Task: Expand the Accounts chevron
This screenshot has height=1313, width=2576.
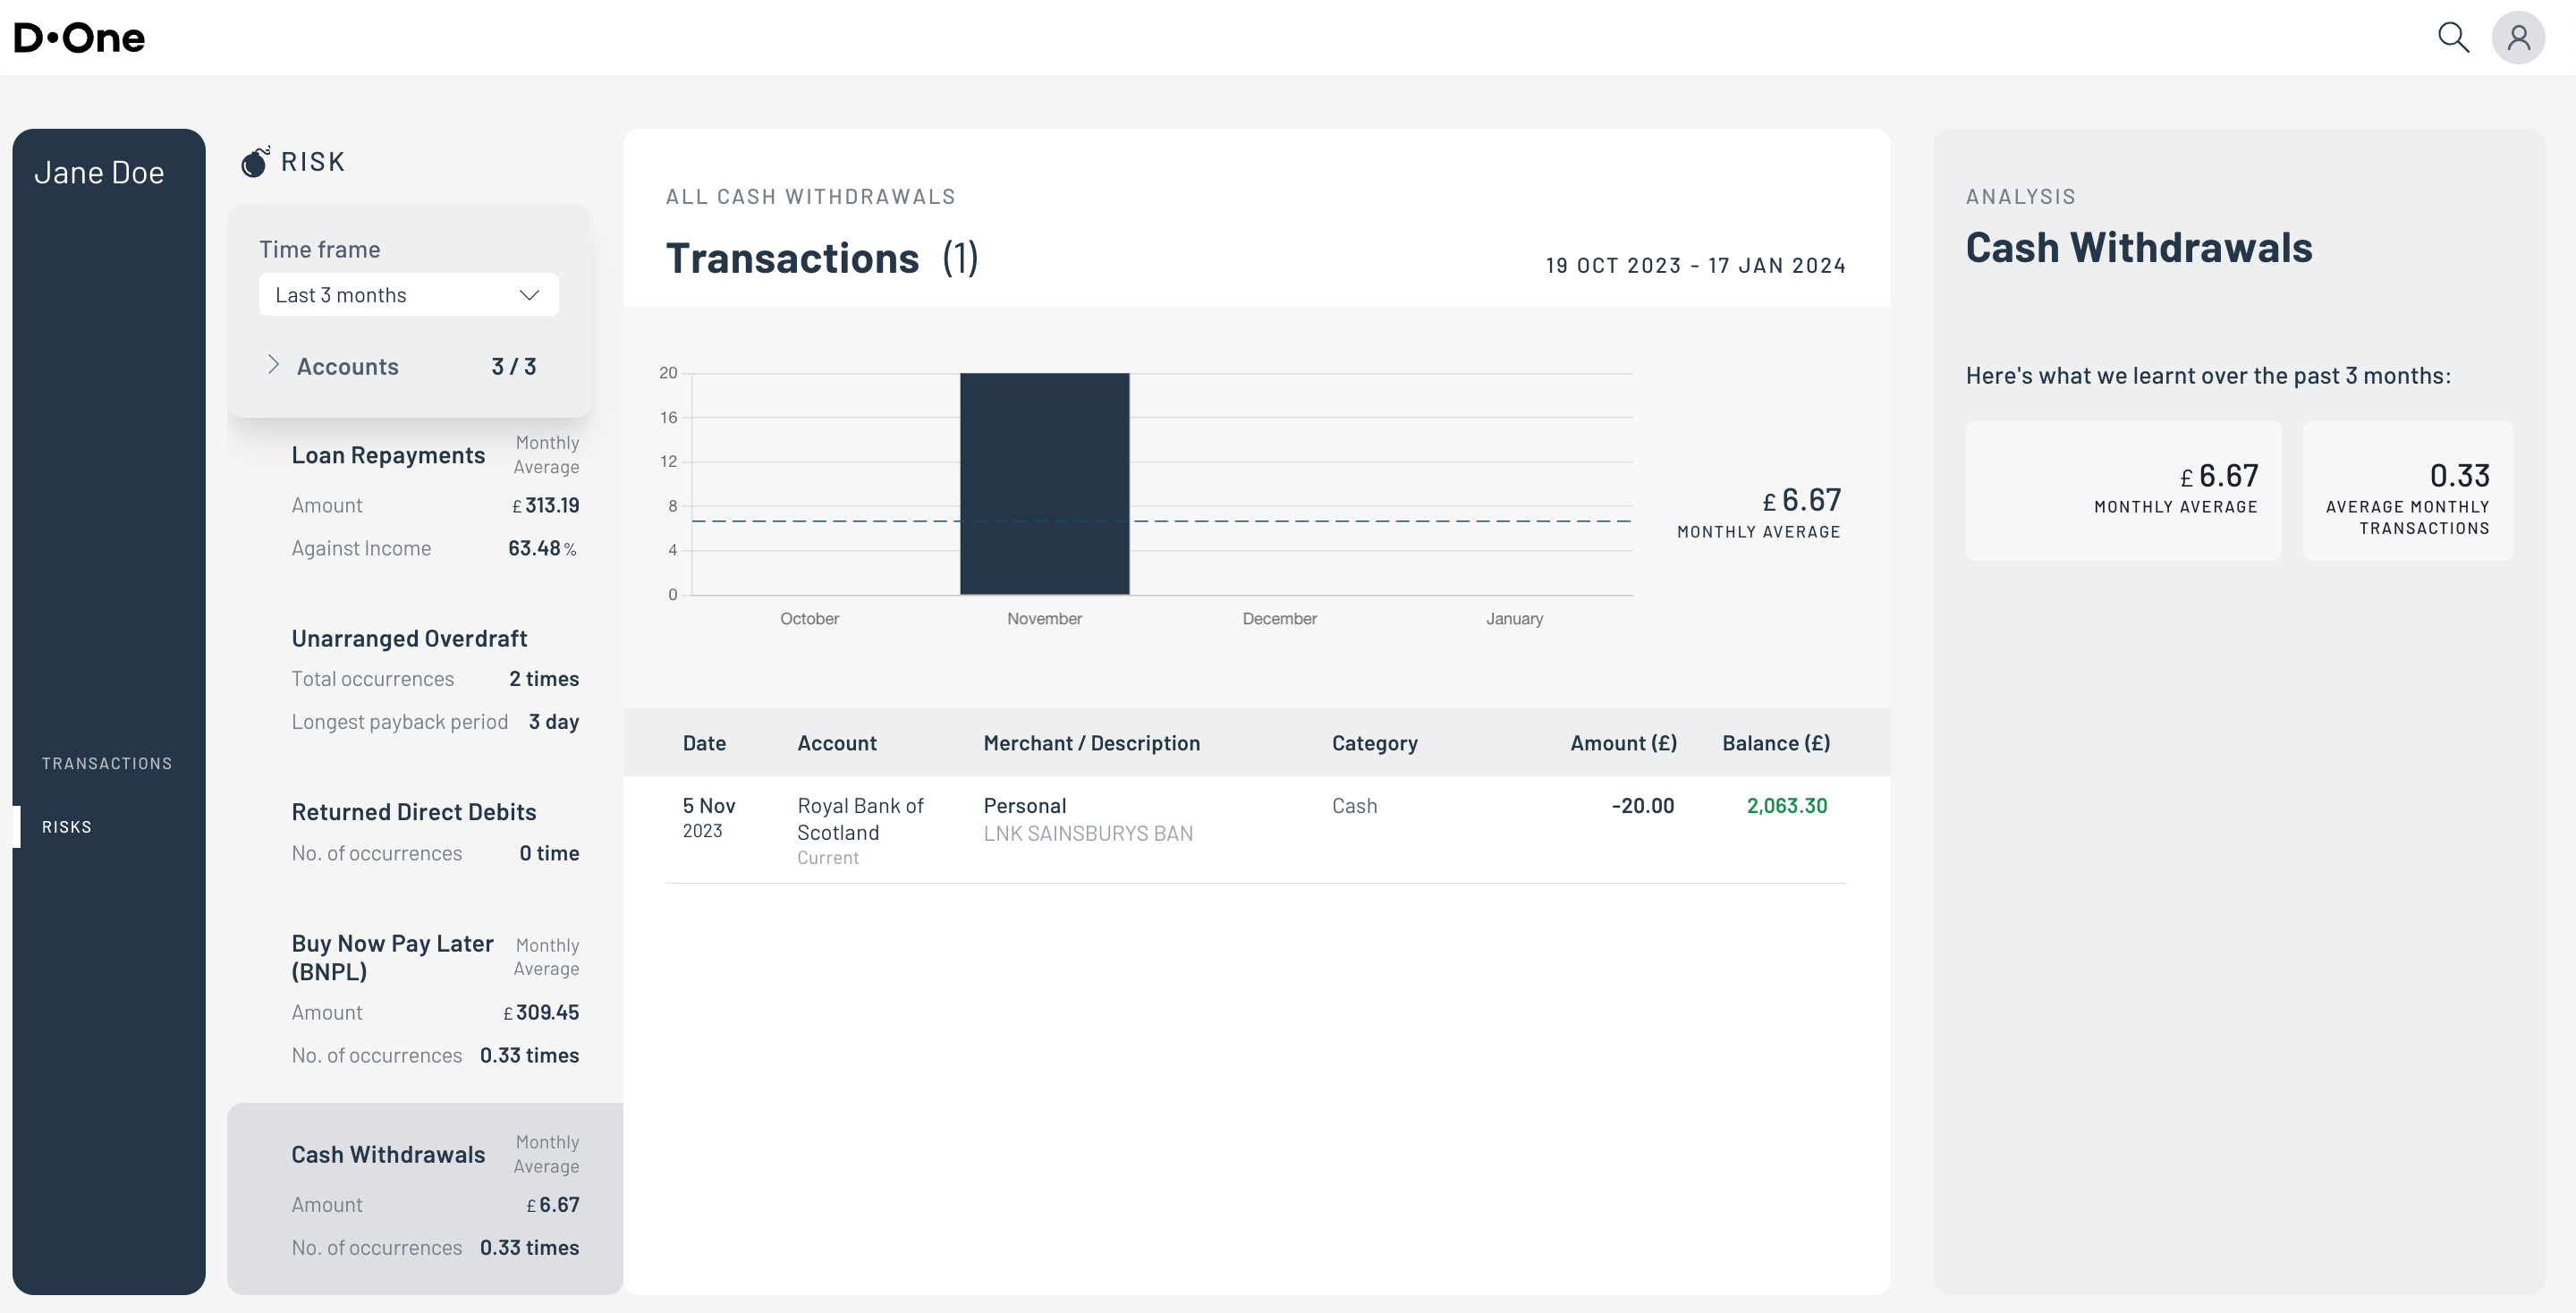Action: [273, 365]
